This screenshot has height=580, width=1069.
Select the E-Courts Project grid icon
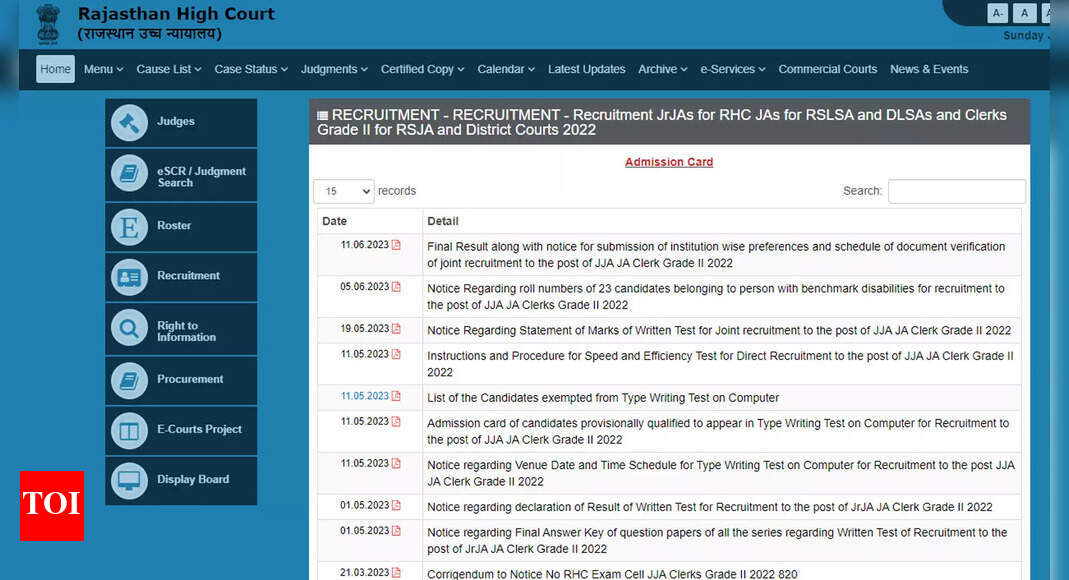[129, 430]
